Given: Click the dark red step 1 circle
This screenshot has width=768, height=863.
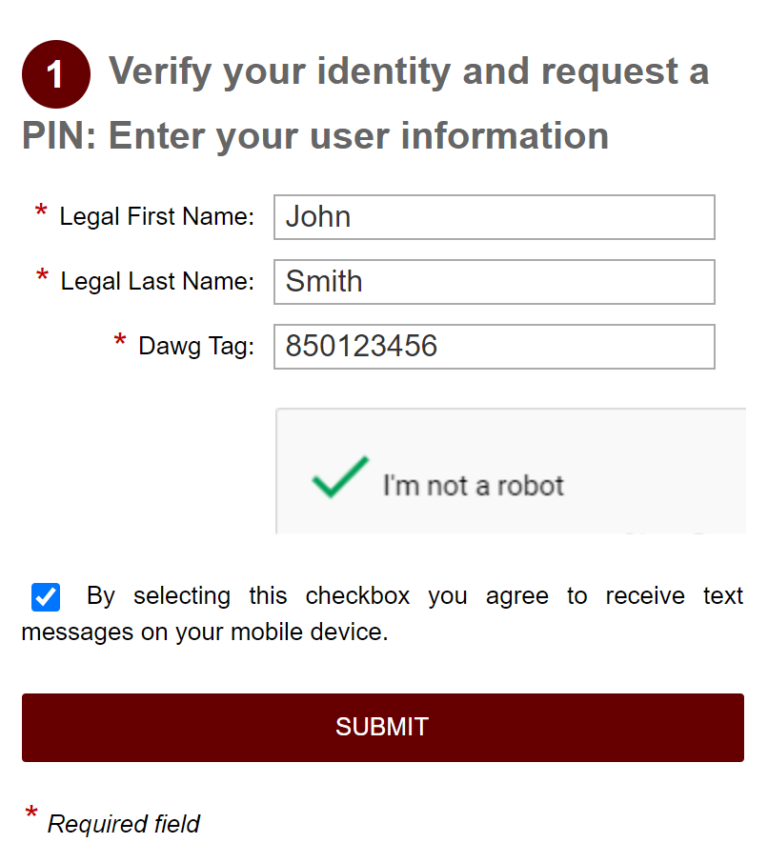Looking at the screenshot, I should pyautogui.click(x=55, y=73).
